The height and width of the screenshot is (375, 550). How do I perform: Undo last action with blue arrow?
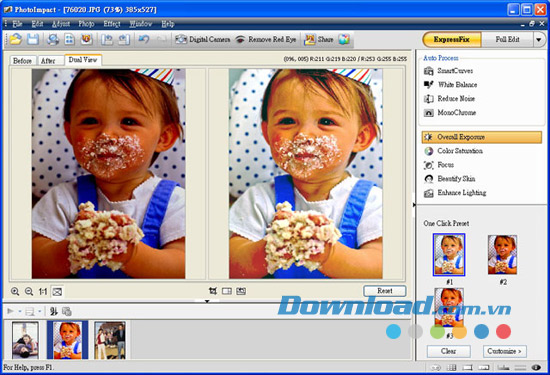[x=144, y=39]
